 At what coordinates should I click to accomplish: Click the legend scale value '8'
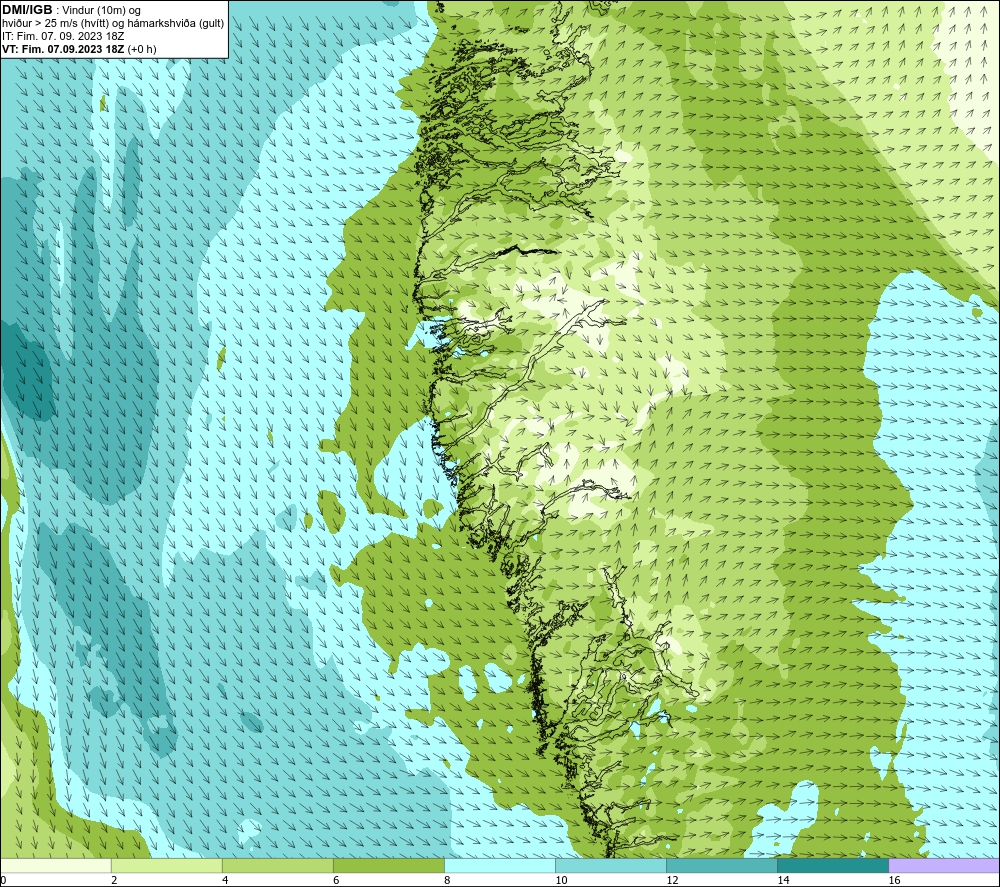coord(447,880)
